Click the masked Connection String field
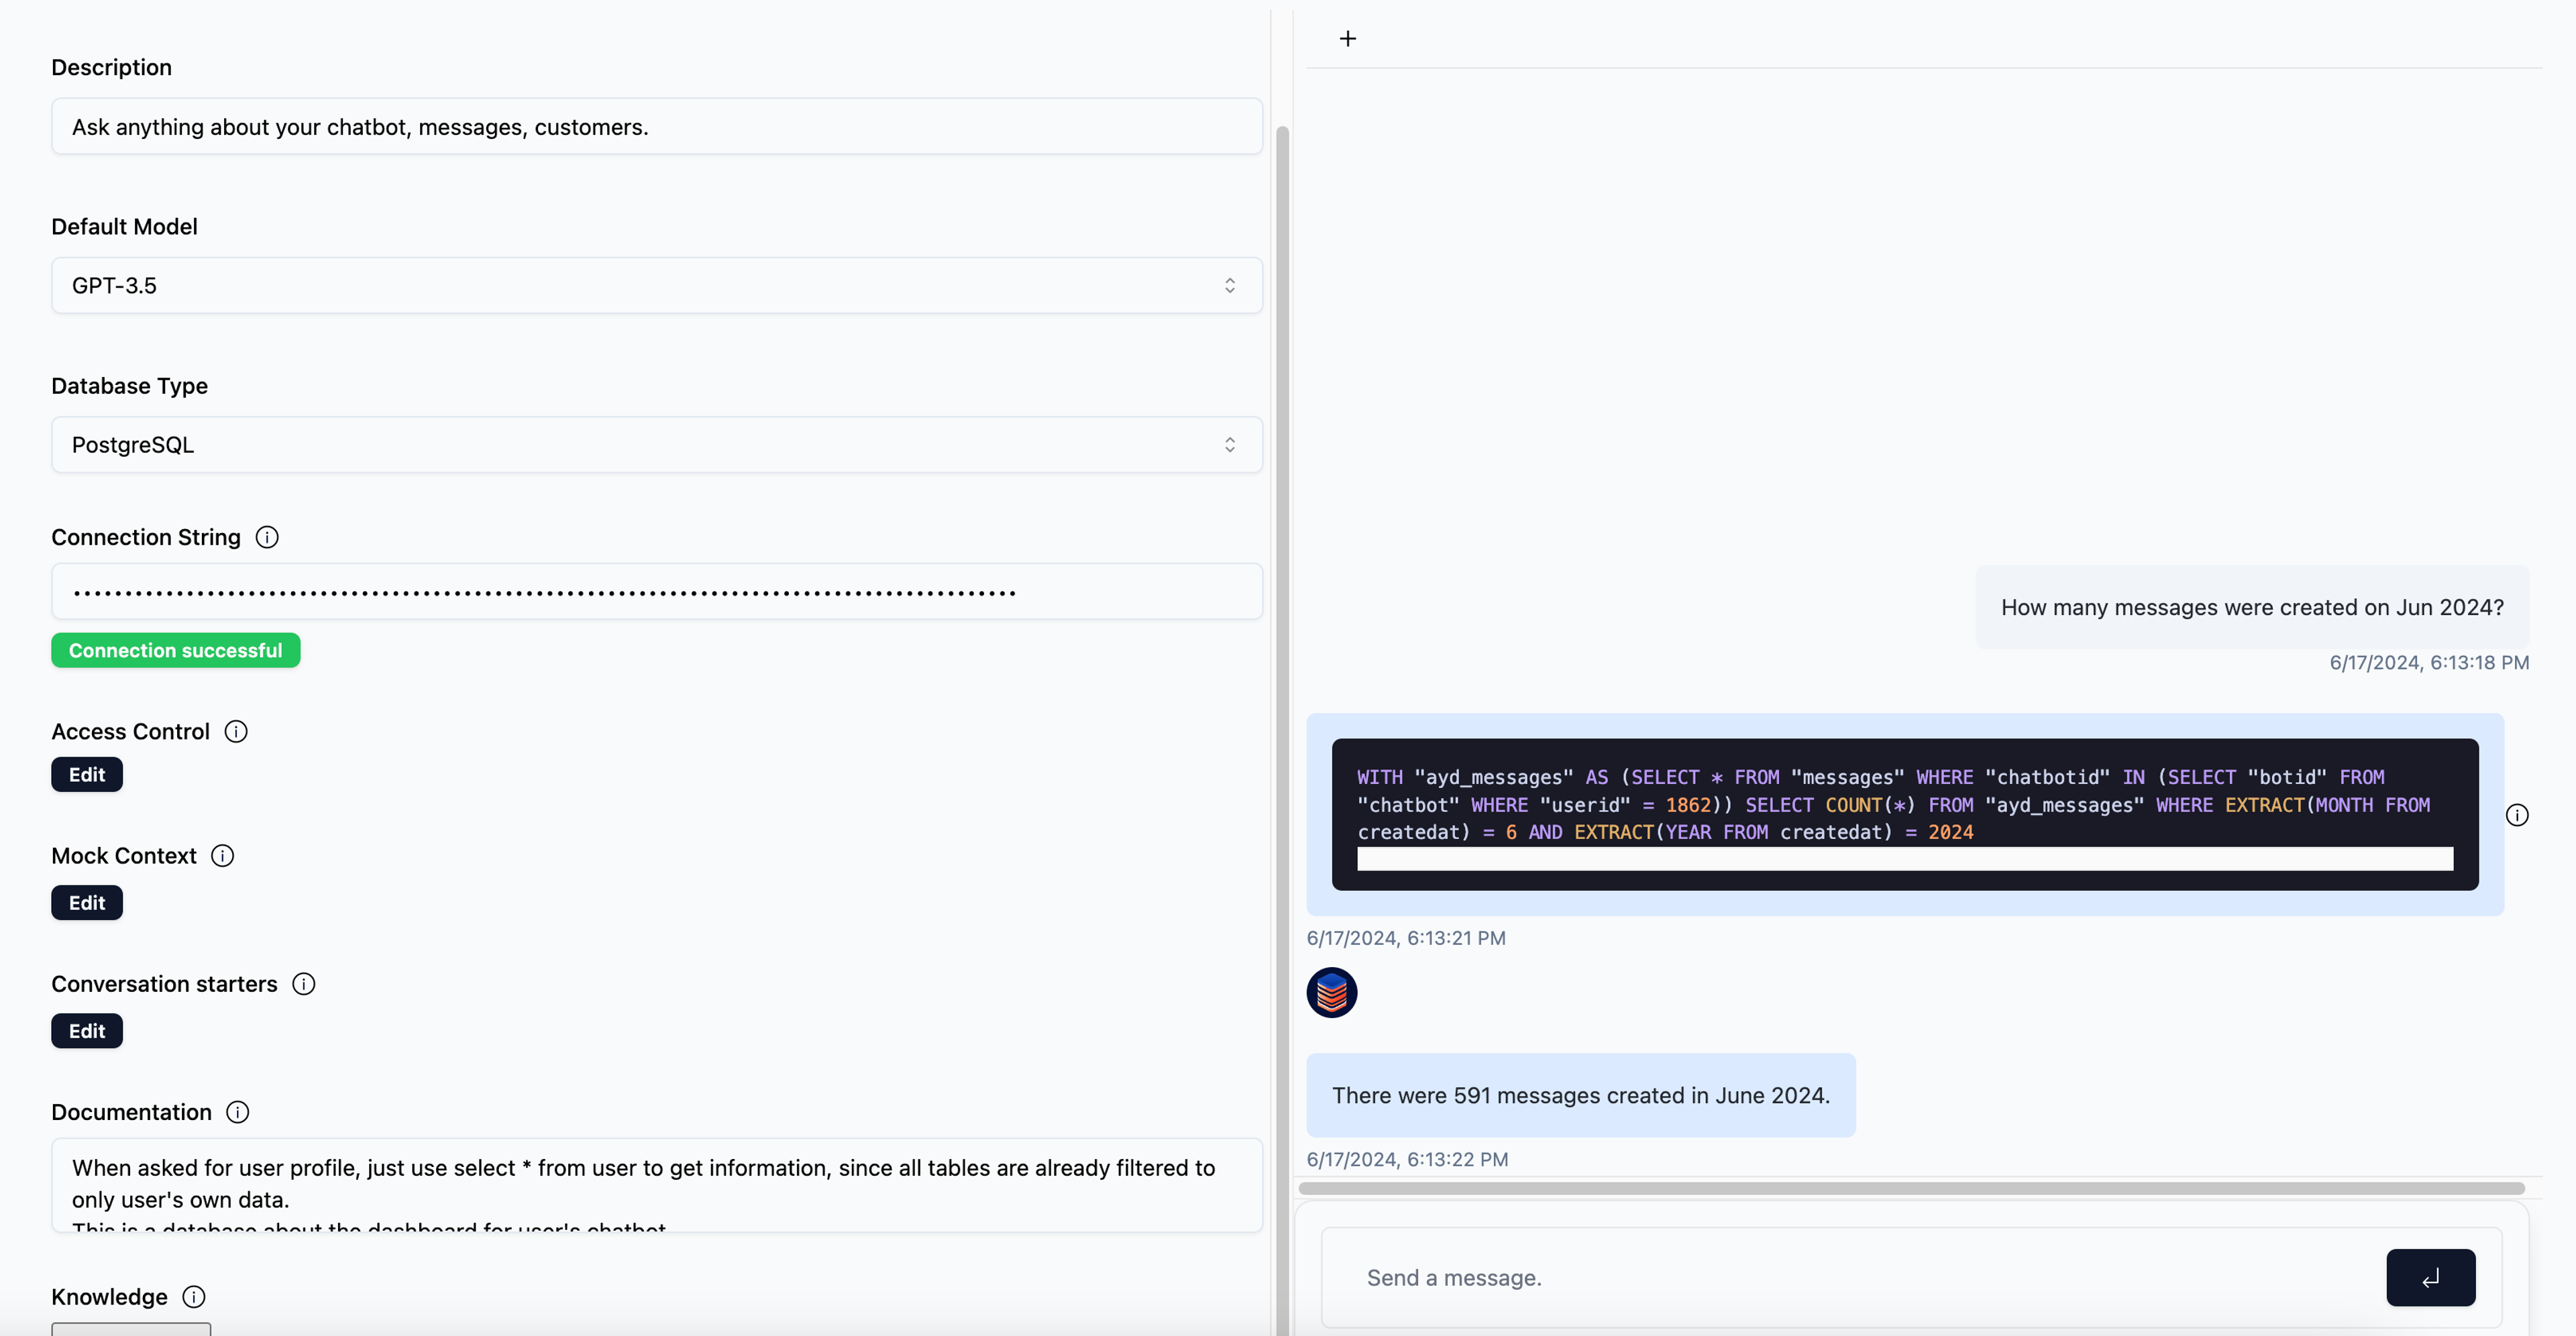This screenshot has height=1336, width=2576. coord(656,592)
